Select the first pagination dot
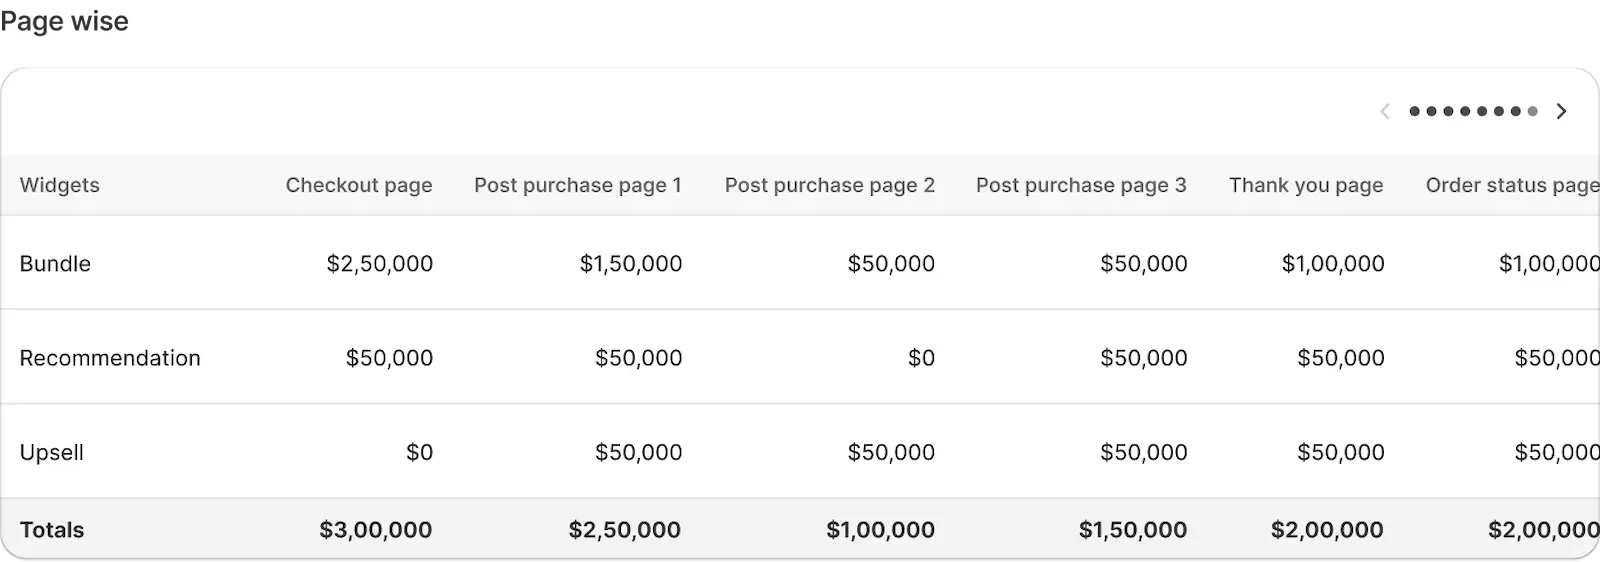1600x562 pixels. [x=1414, y=111]
